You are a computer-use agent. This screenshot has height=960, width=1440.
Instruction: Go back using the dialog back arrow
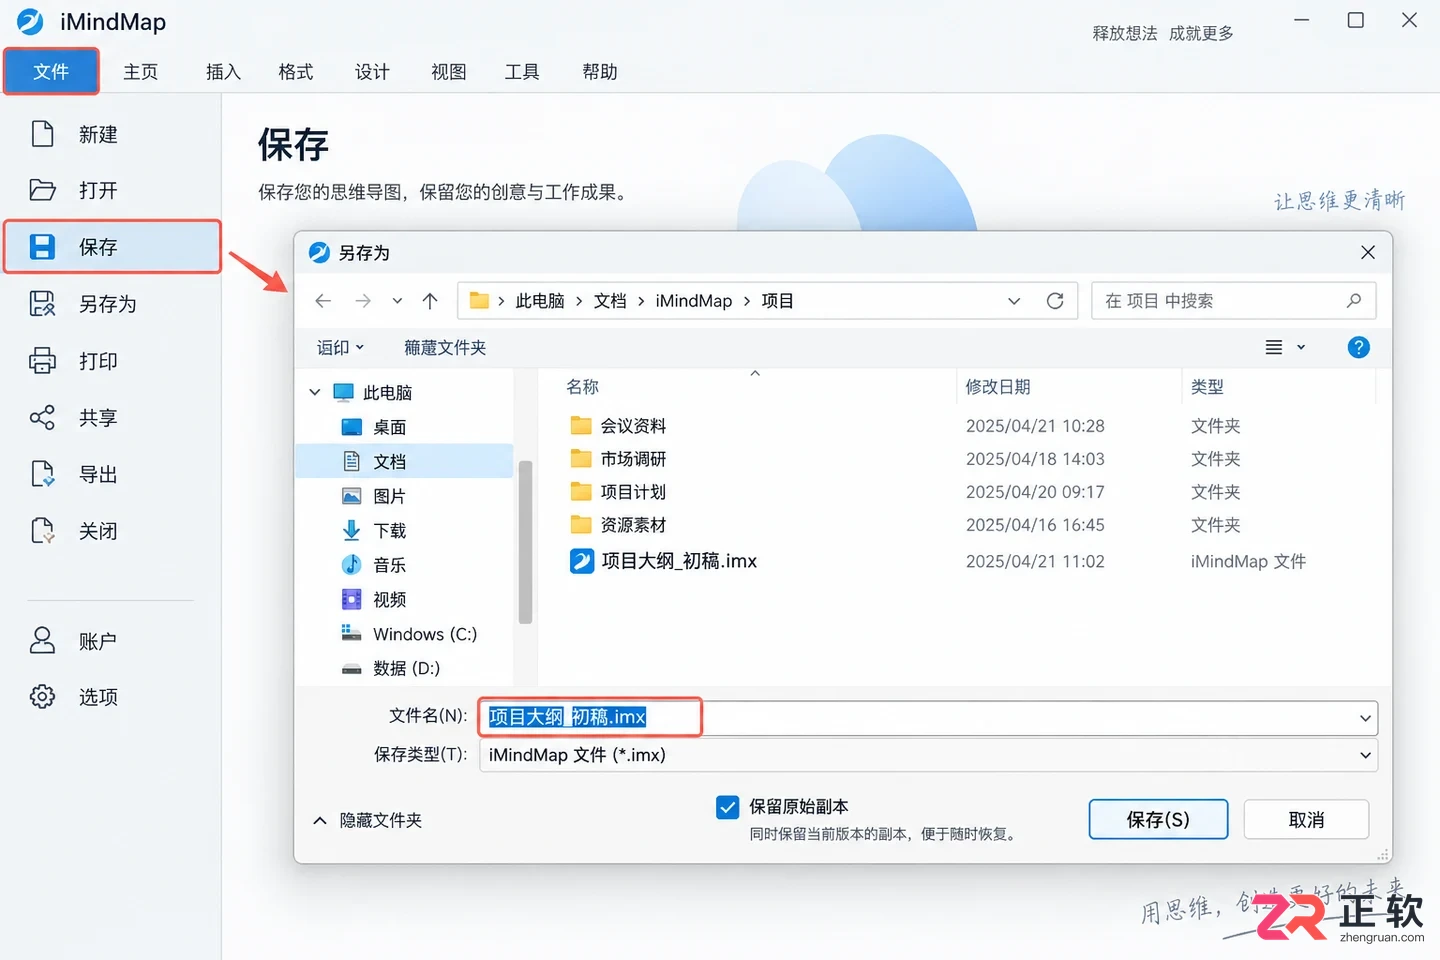coord(323,301)
